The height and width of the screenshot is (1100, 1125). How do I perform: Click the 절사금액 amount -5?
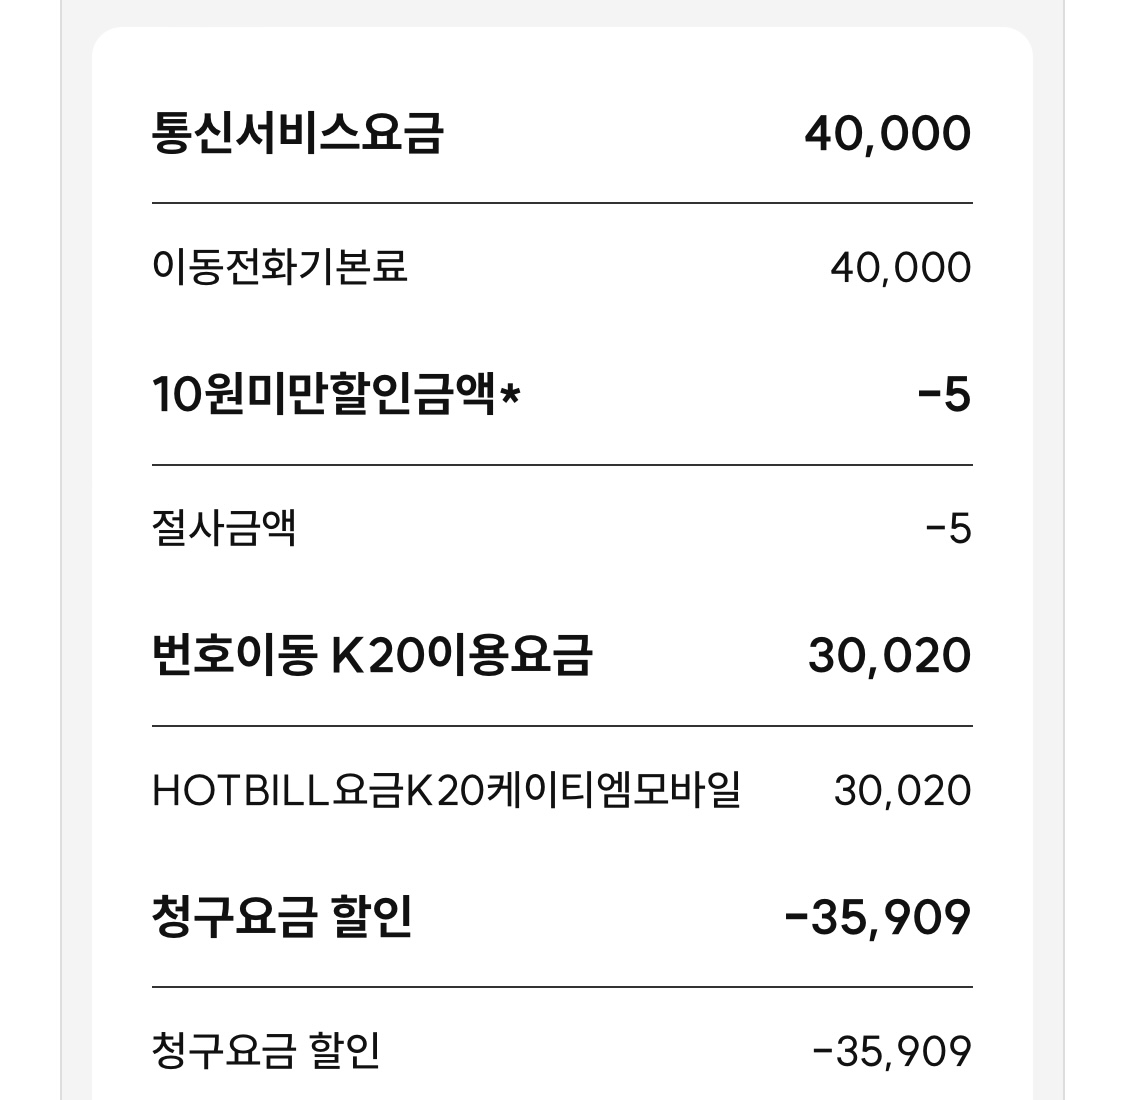pyautogui.click(x=949, y=530)
